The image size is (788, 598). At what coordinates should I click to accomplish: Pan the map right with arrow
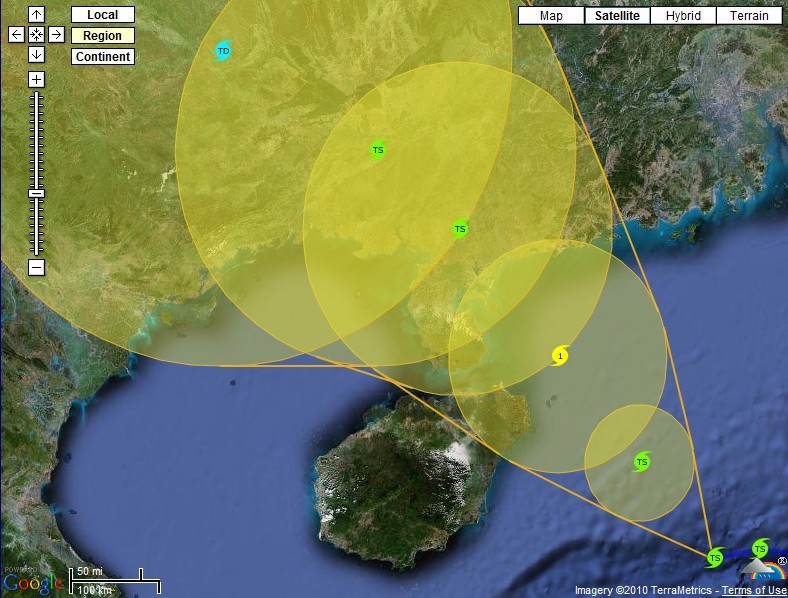[56, 35]
